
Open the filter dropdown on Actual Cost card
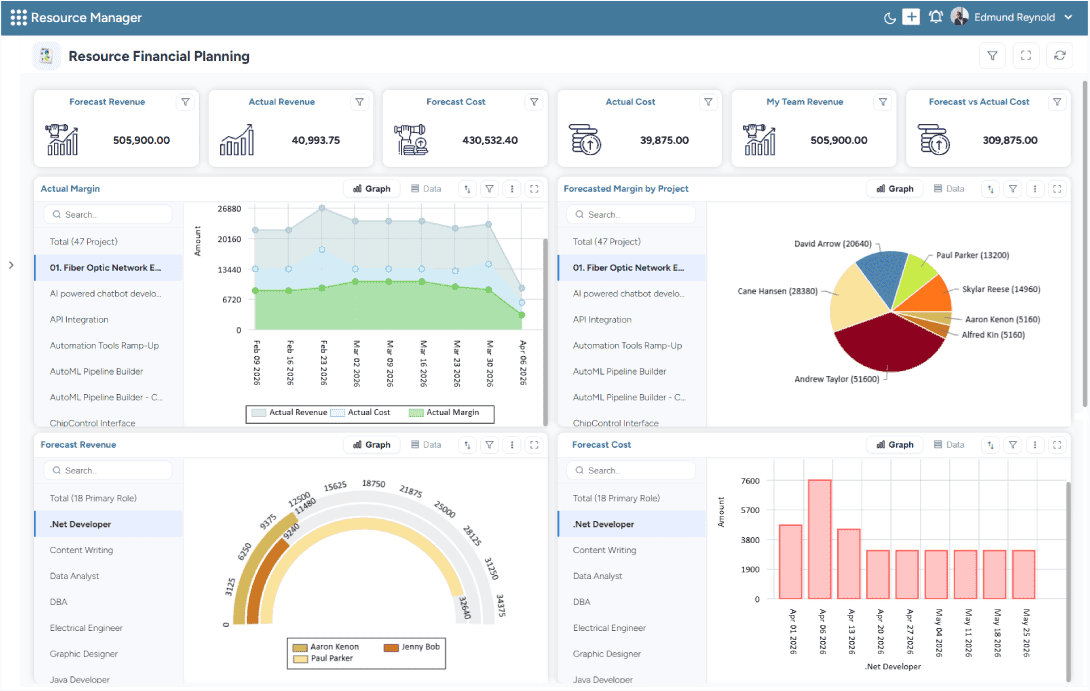[x=708, y=101]
